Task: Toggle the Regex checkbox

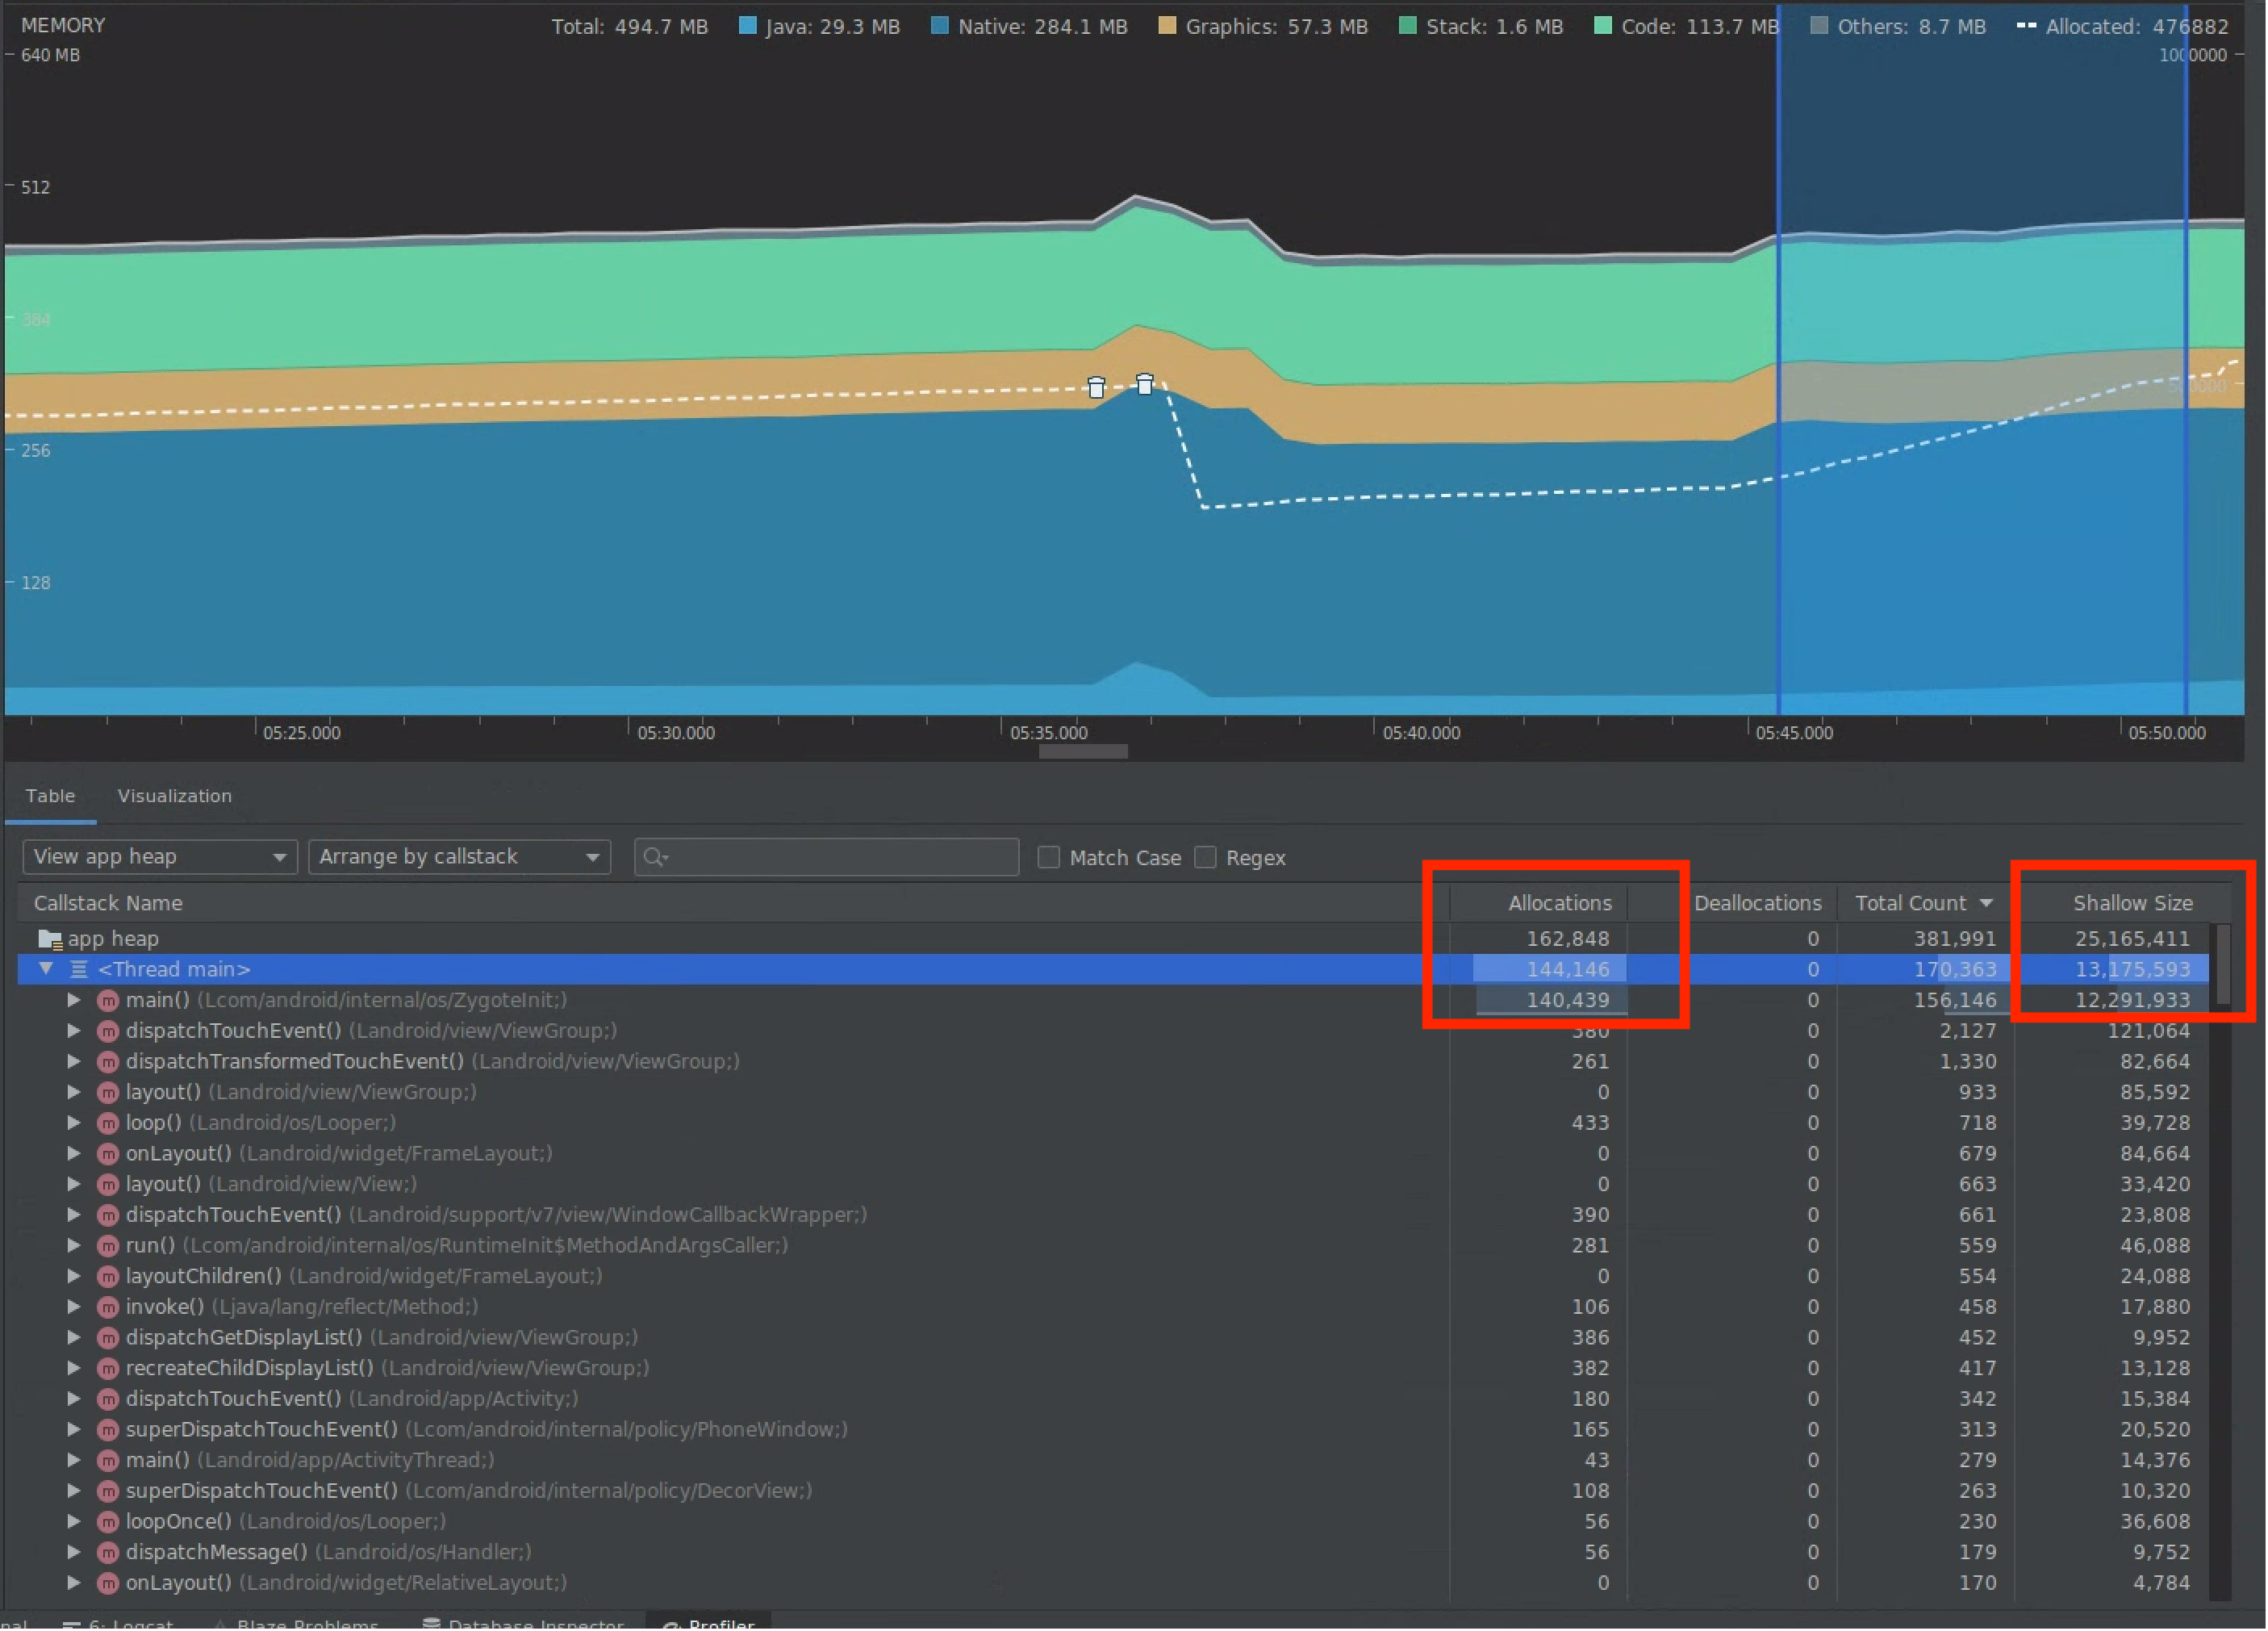Action: click(1206, 858)
